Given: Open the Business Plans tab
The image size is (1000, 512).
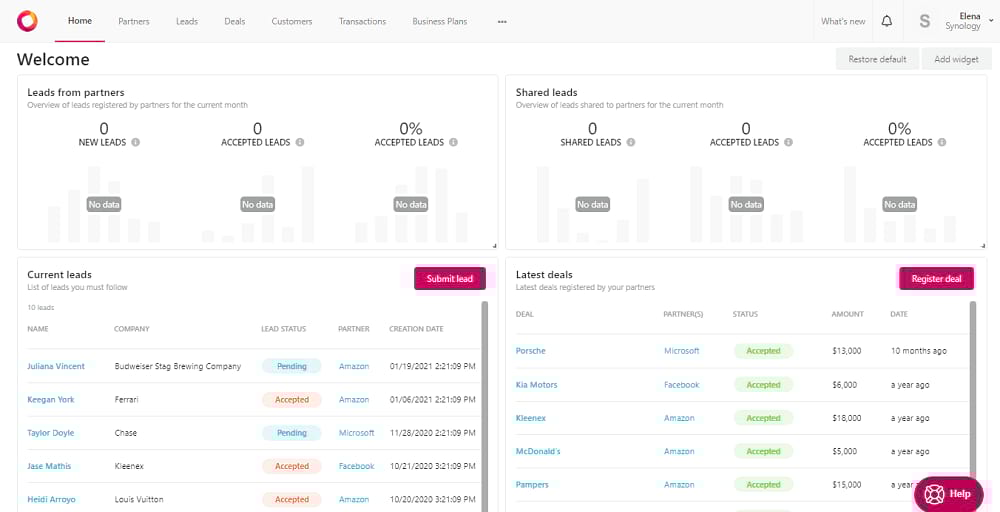Looking at the screenshot, I should pos(439,21).
